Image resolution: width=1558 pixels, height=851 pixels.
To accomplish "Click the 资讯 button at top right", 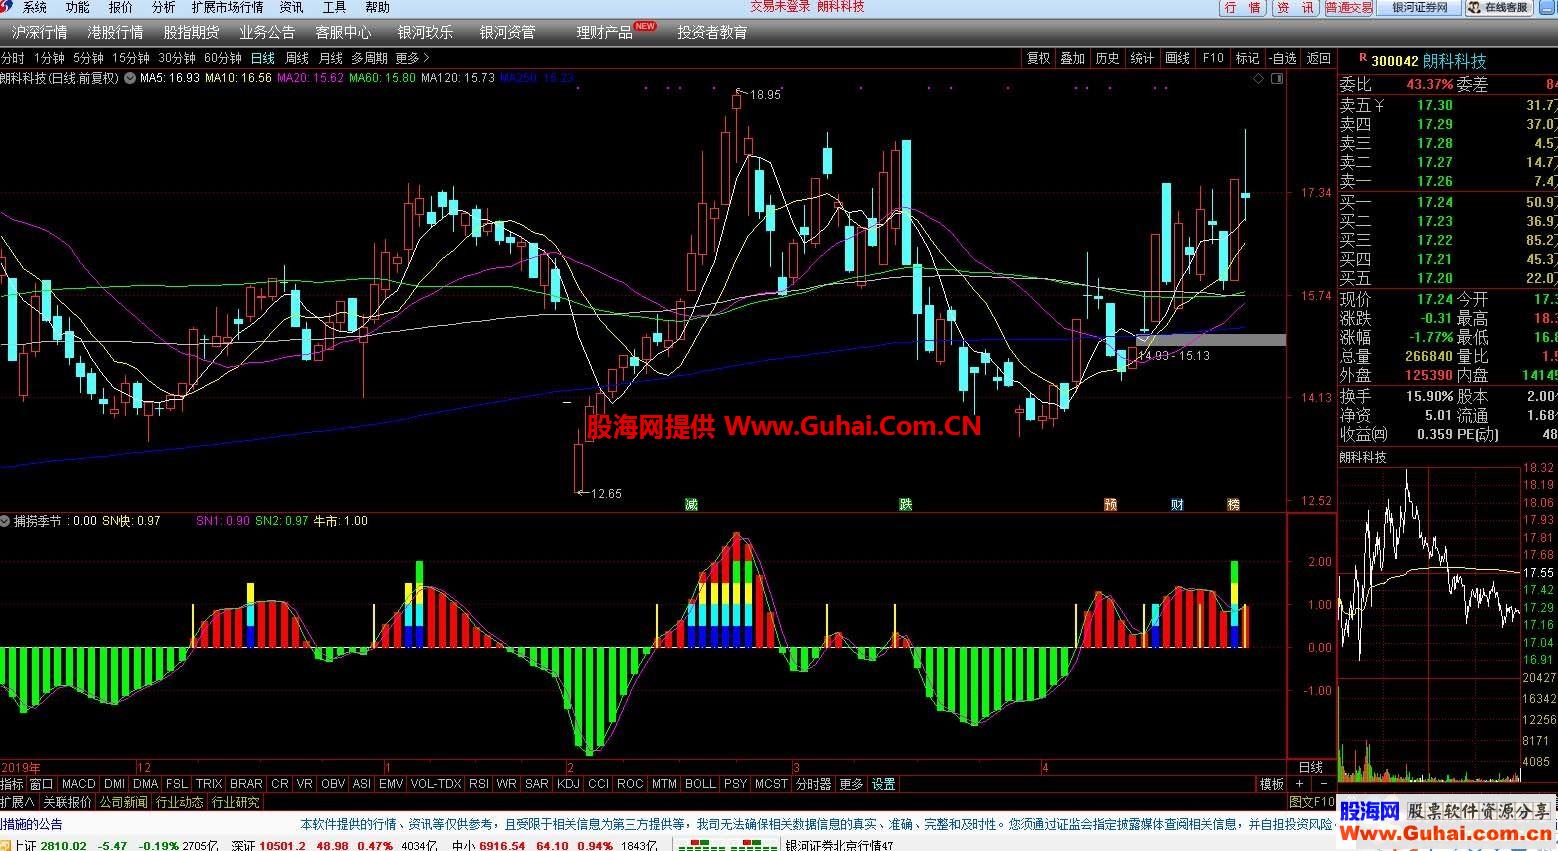I will coord(1295,7).
